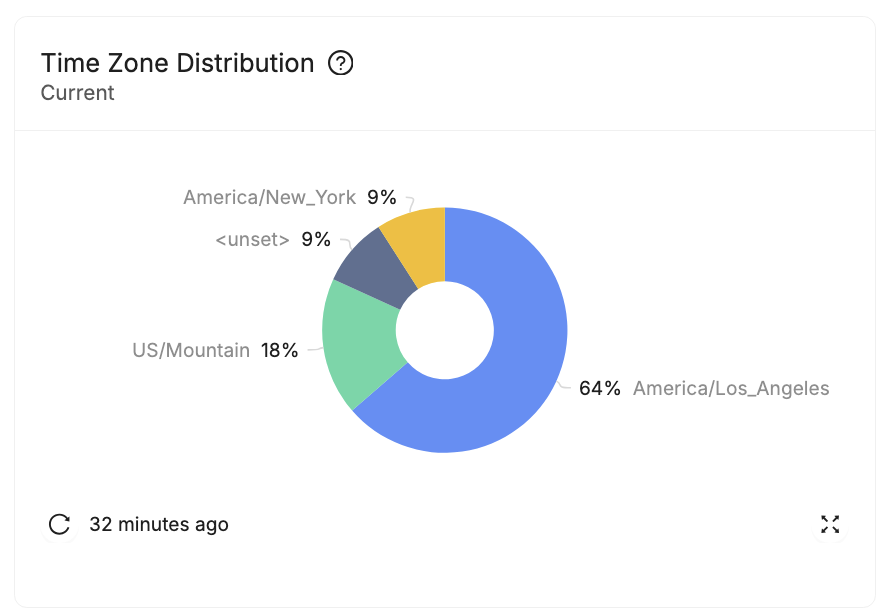The width and height of the screenshot is (888, 616).
Task: Click the America/New_York label
Action: (x=268, y=197)
